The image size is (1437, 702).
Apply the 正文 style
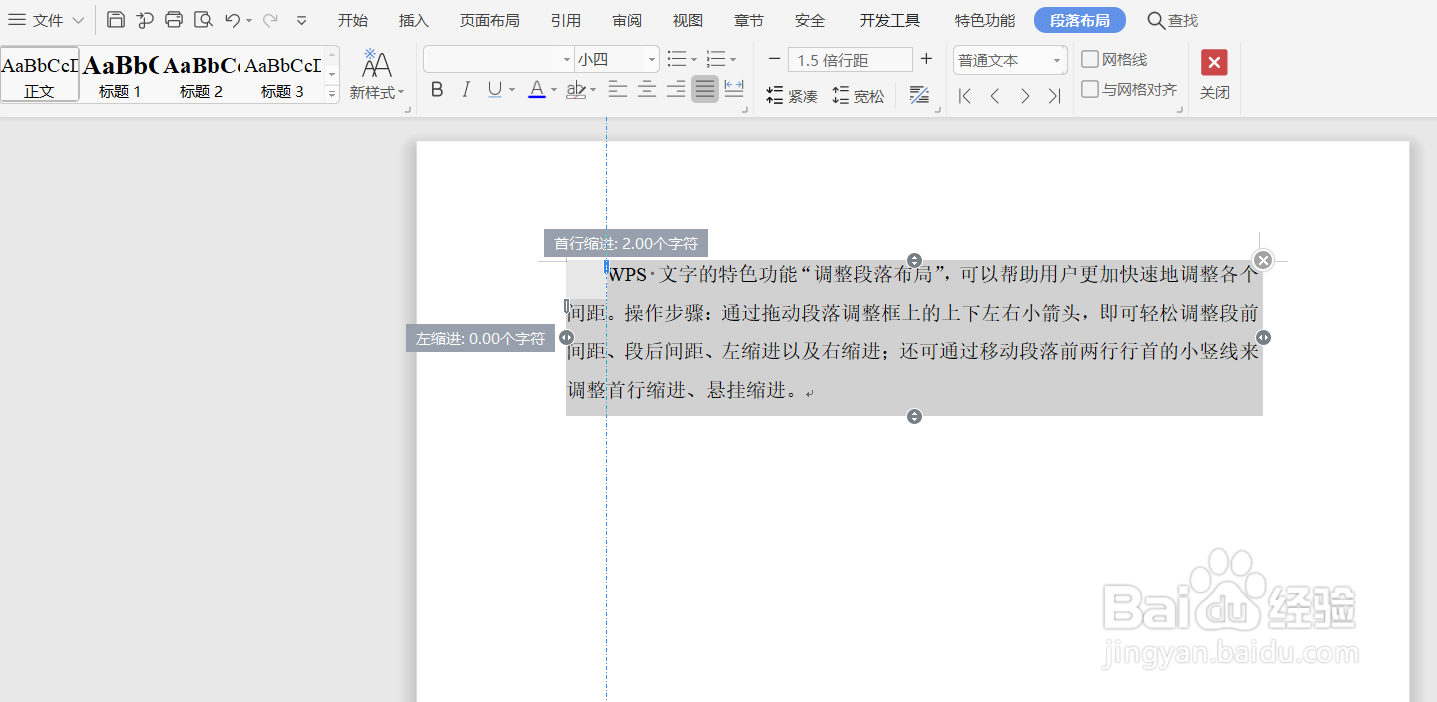coord(40,74)
